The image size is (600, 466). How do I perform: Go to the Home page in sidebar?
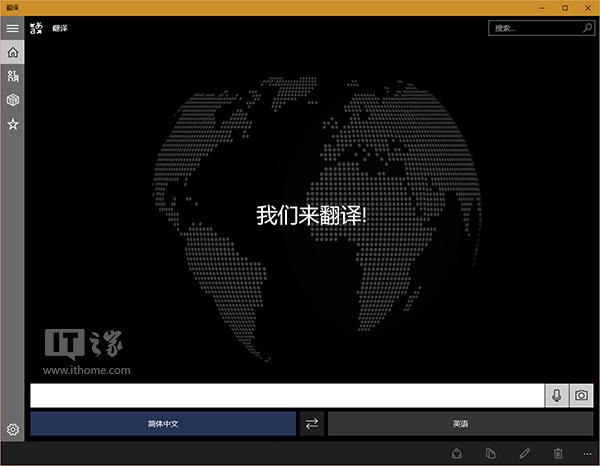click(x=12, y=52)
